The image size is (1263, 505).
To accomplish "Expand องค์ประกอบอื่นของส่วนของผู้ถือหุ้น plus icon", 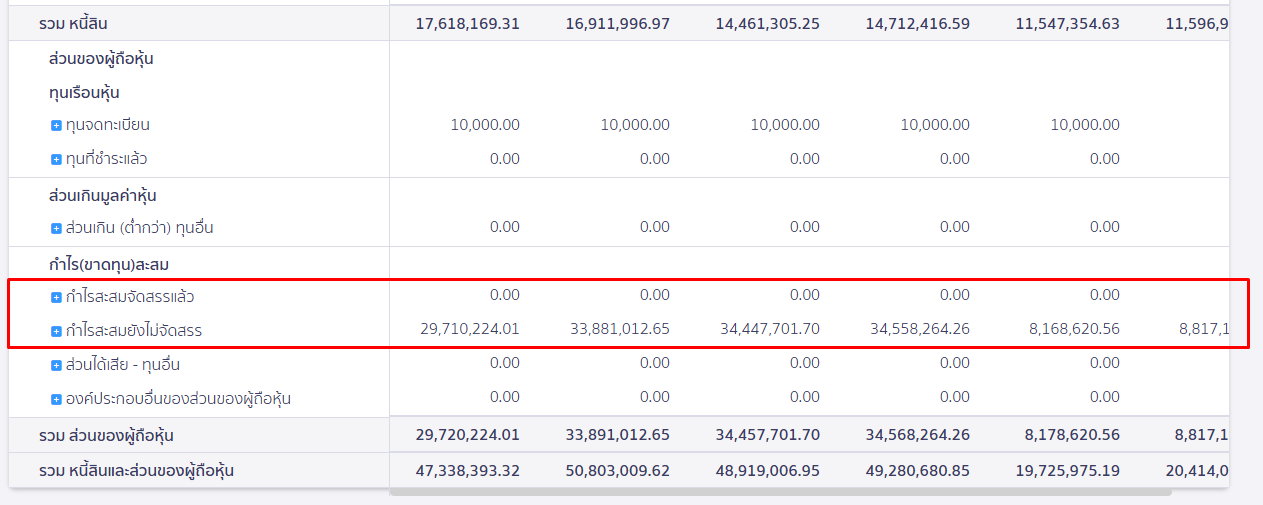I will pyautogui.click(x=57, y=400).
